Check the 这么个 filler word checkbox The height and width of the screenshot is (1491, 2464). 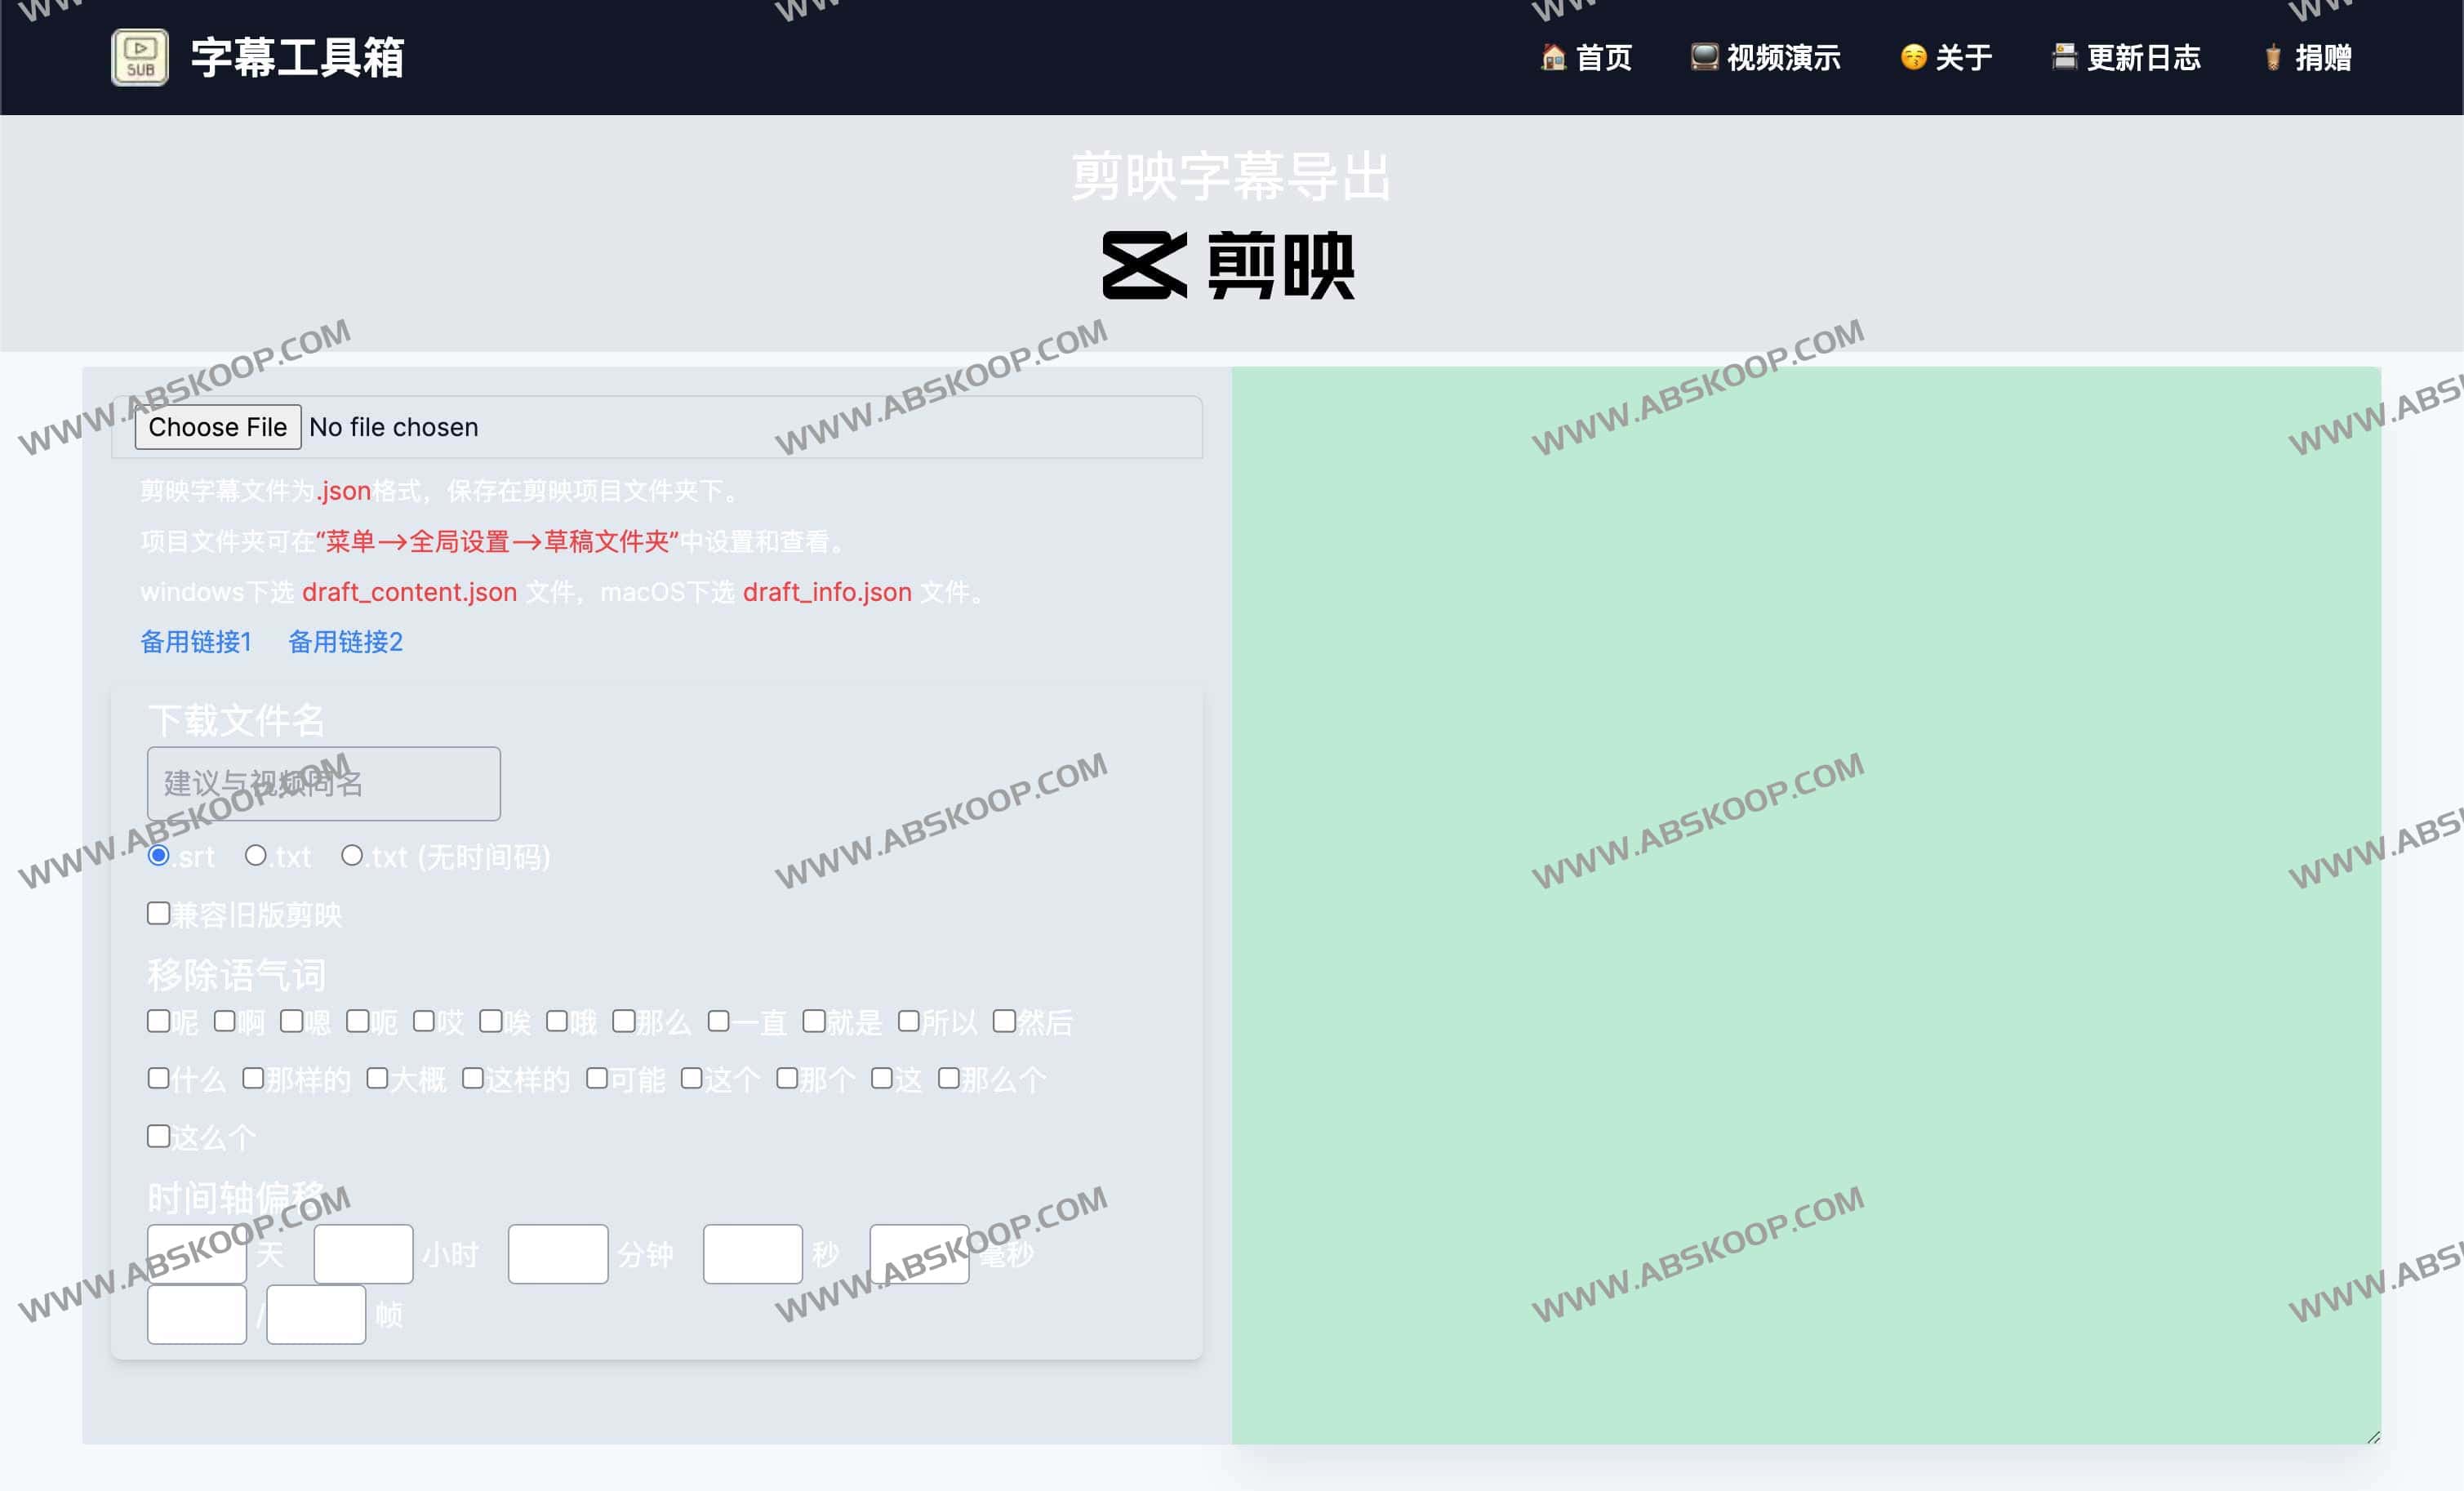159,1136
